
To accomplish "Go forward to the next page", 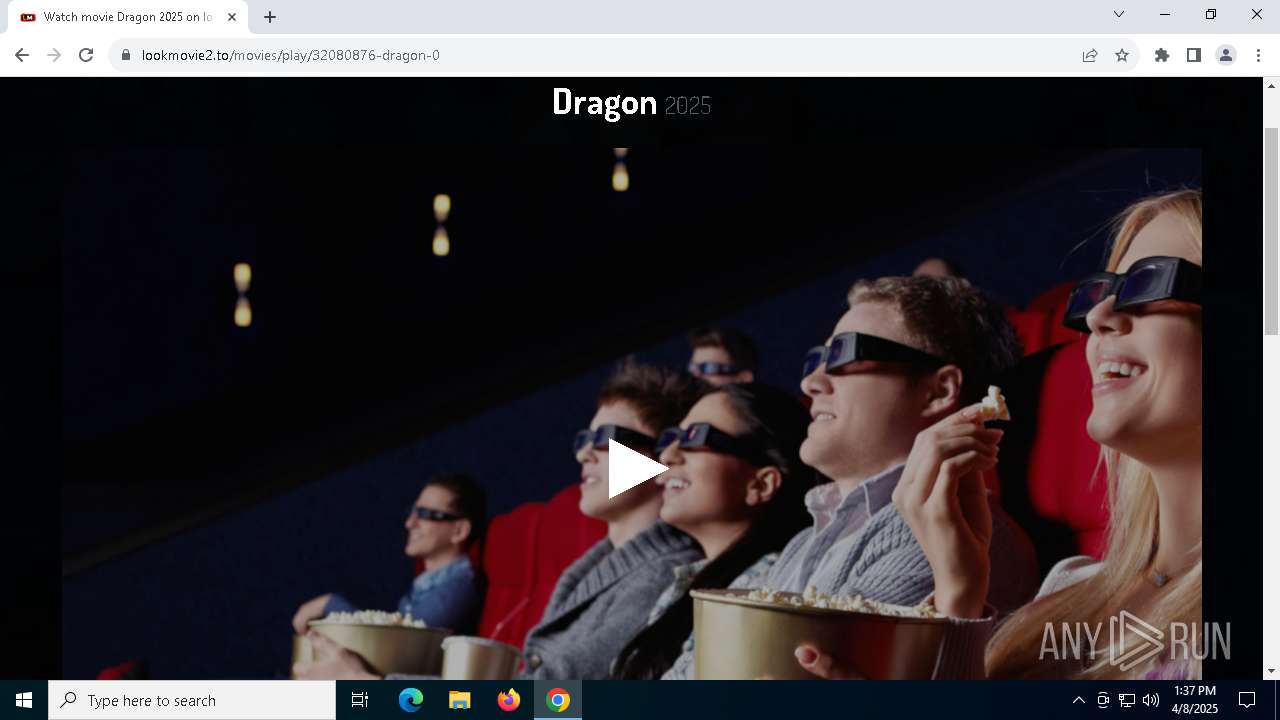I will point(54,55).
